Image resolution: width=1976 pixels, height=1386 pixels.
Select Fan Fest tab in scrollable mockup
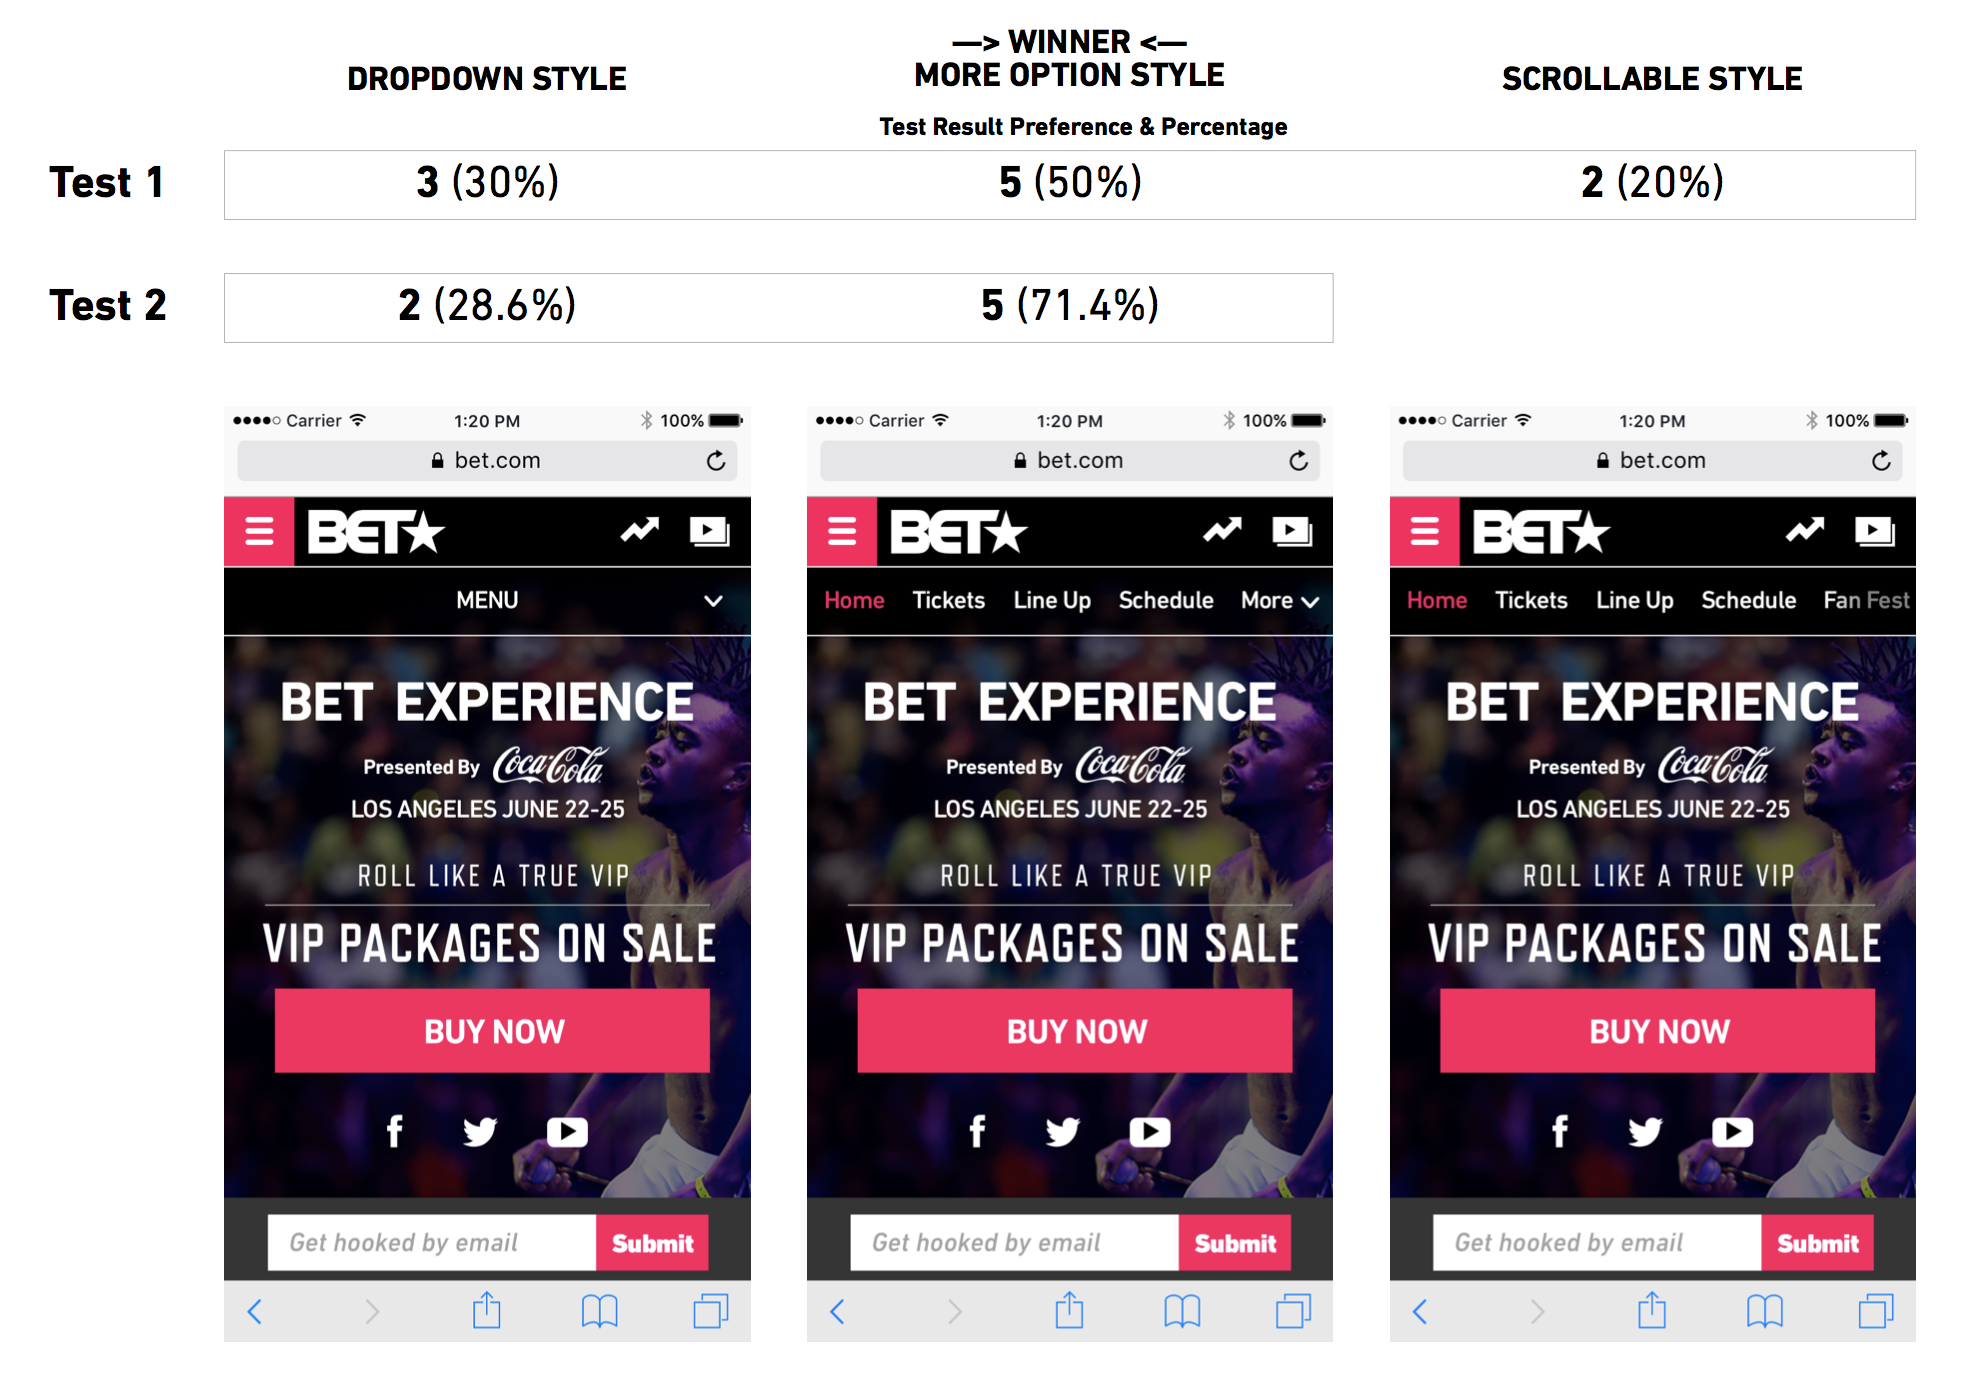pyautogui.click(x=1866, y=600)
